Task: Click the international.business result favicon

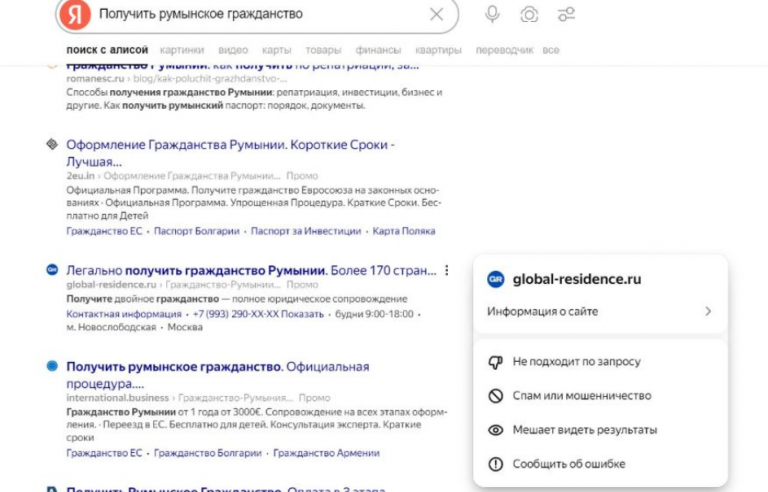Action: coord(52,366)
